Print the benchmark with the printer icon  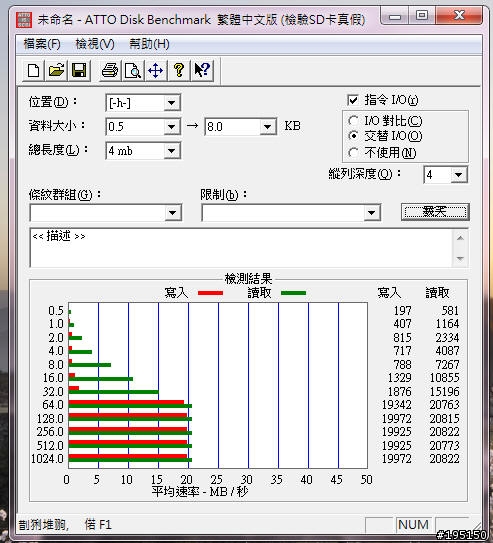[110, 71]
